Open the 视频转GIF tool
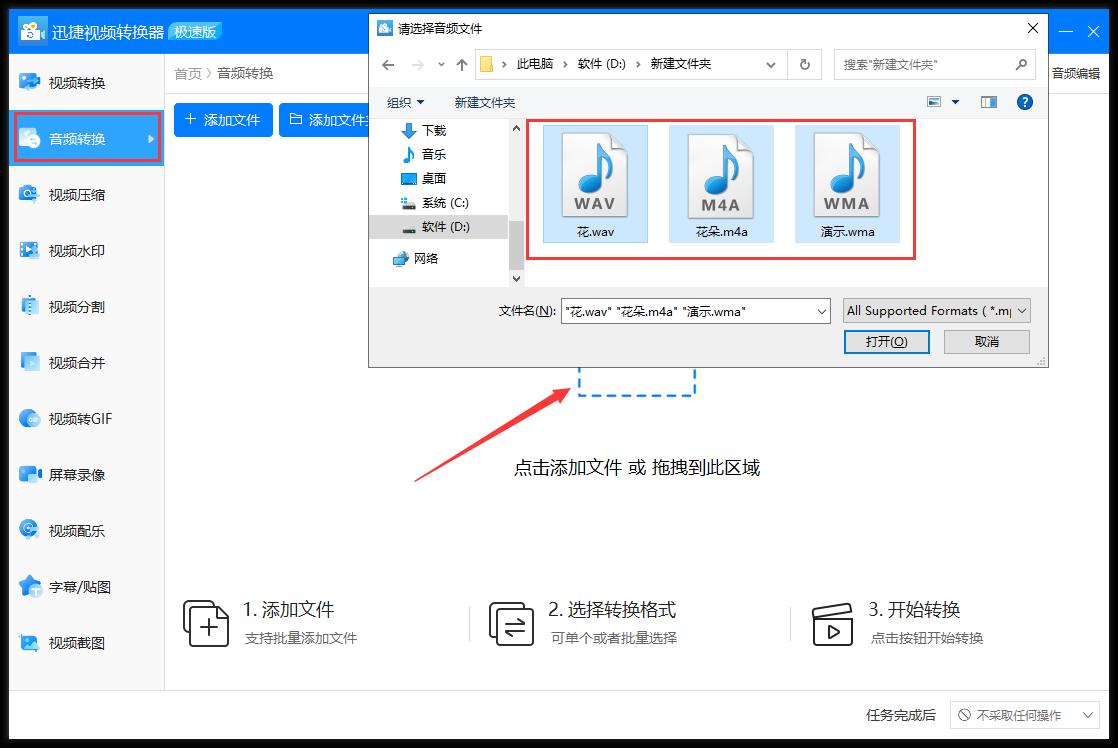The image size is (1118, 748). click(70, 419)
